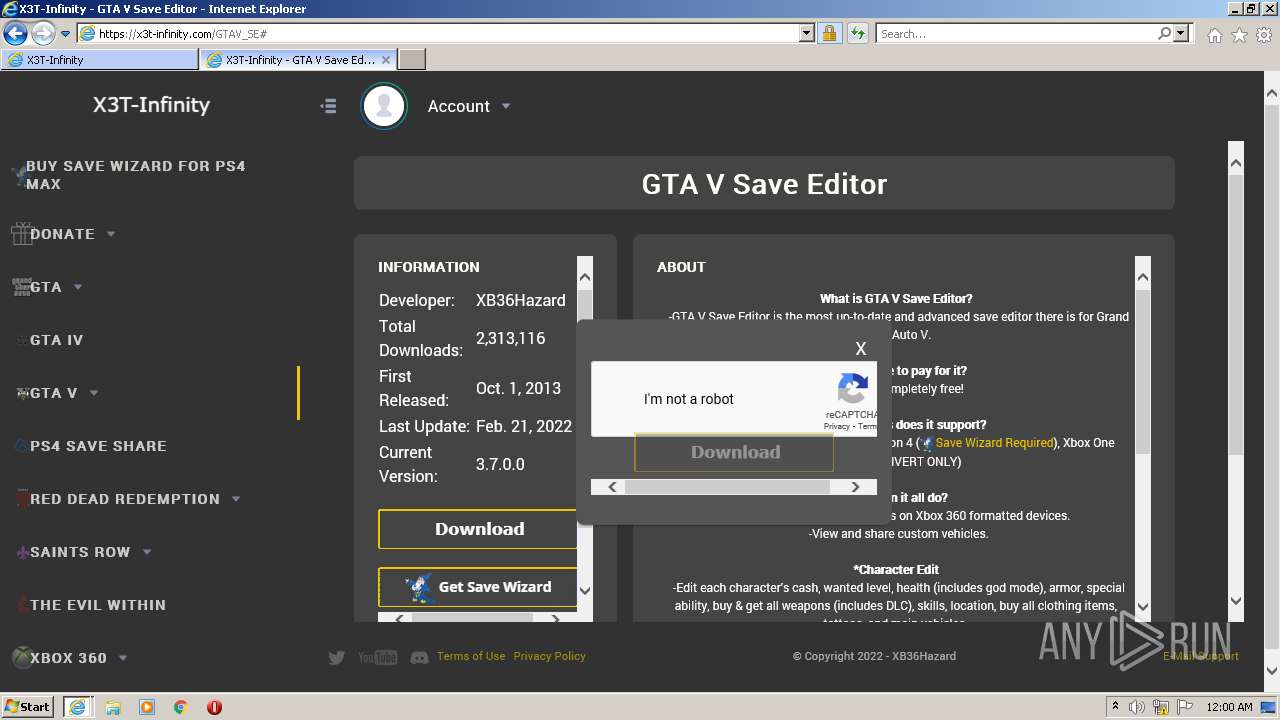This screenshot has height=720, width=1280.
Task: Open GTA IV in the sidebar
Action: coord(56,340)
